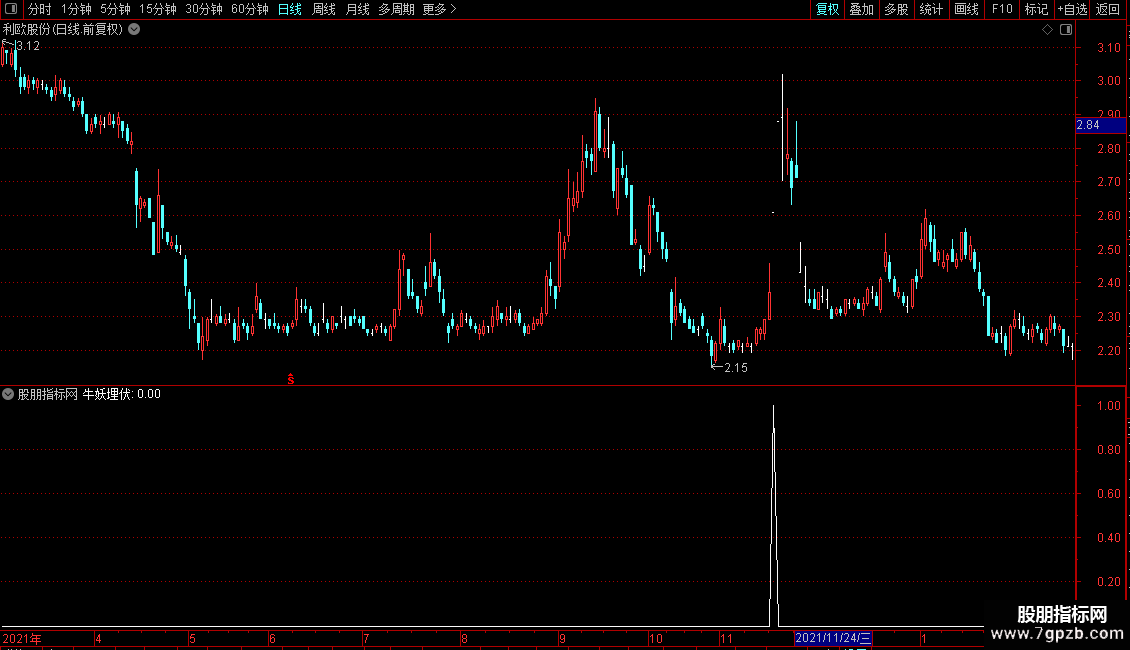Switch to 月线 monthly chart
The image size is (1130, 650).
357,9
